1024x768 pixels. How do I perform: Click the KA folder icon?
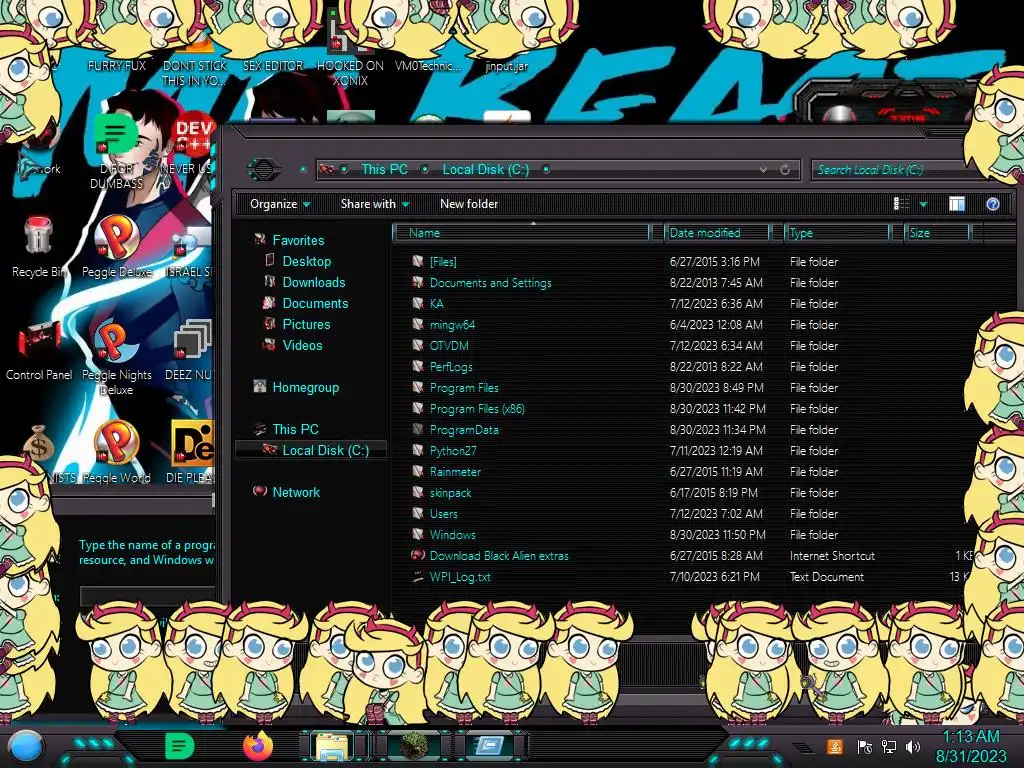tap(418, 303)
